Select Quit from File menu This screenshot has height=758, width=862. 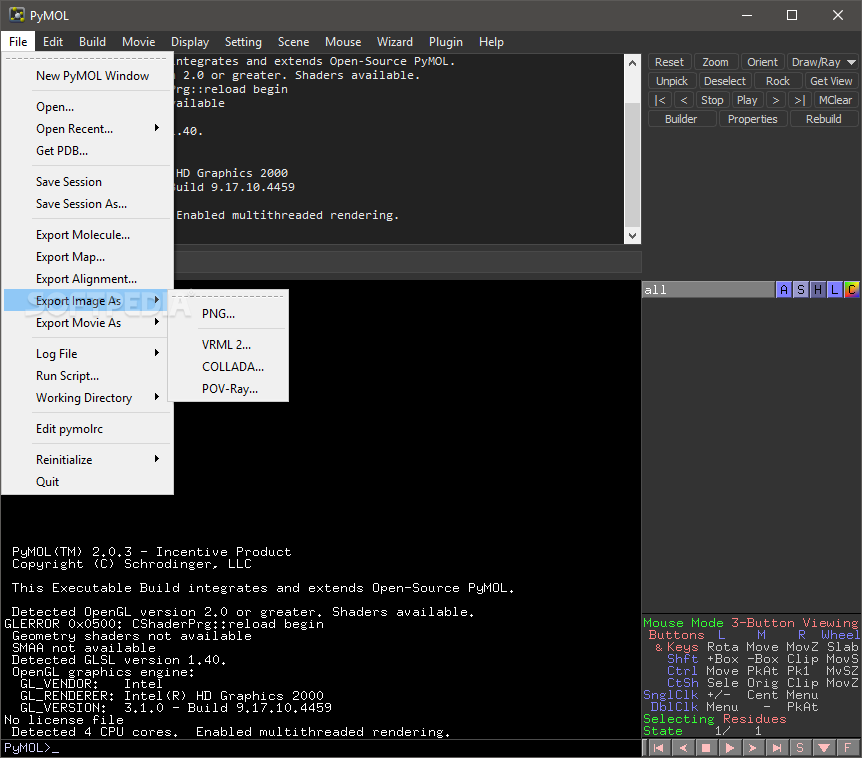[x=87, y=482]
